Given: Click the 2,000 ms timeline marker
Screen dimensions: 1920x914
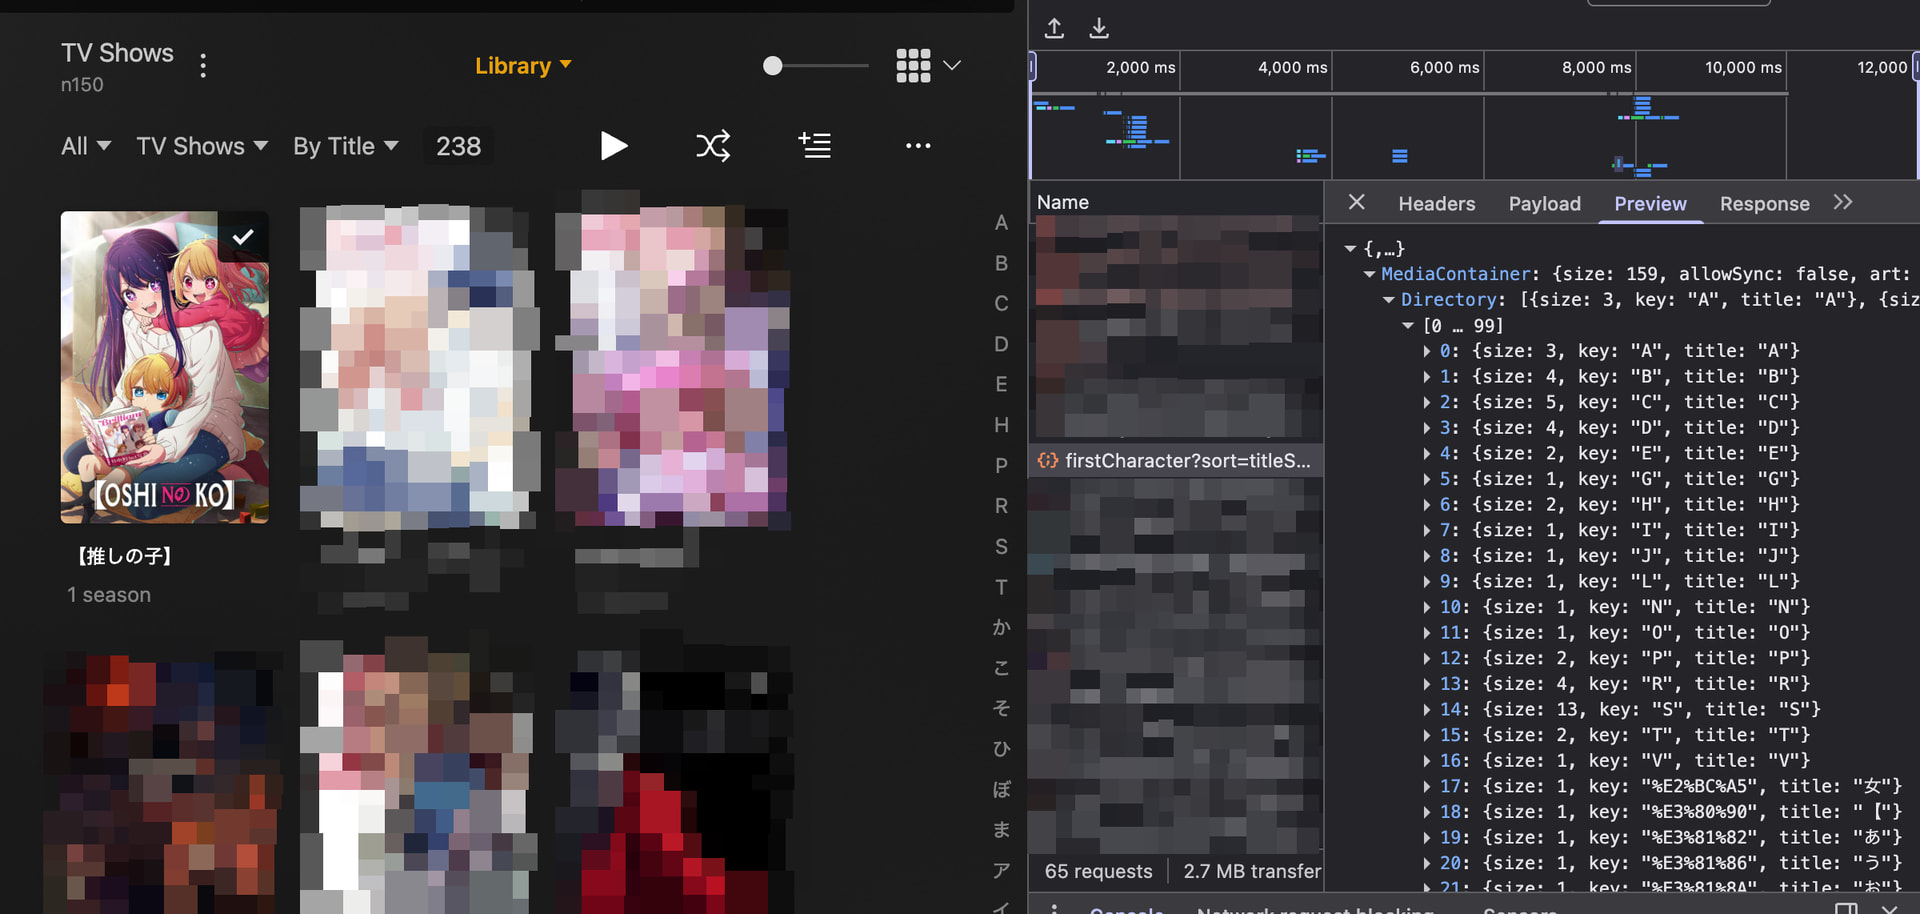Looking at the screenshot, I should 1140,67.
